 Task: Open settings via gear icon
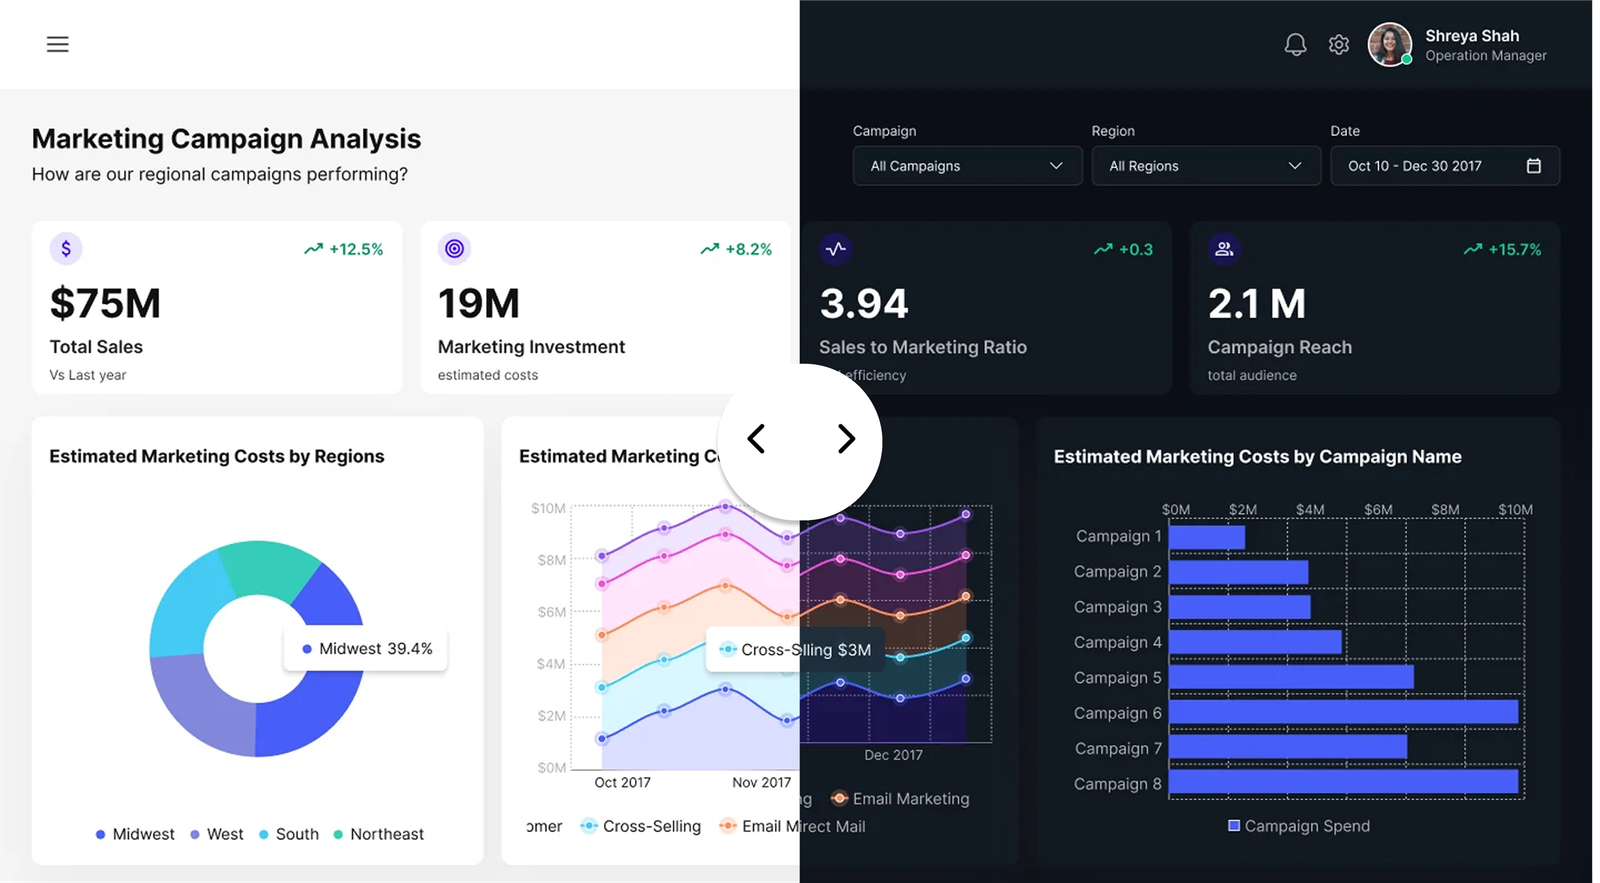coord(1339,45)
